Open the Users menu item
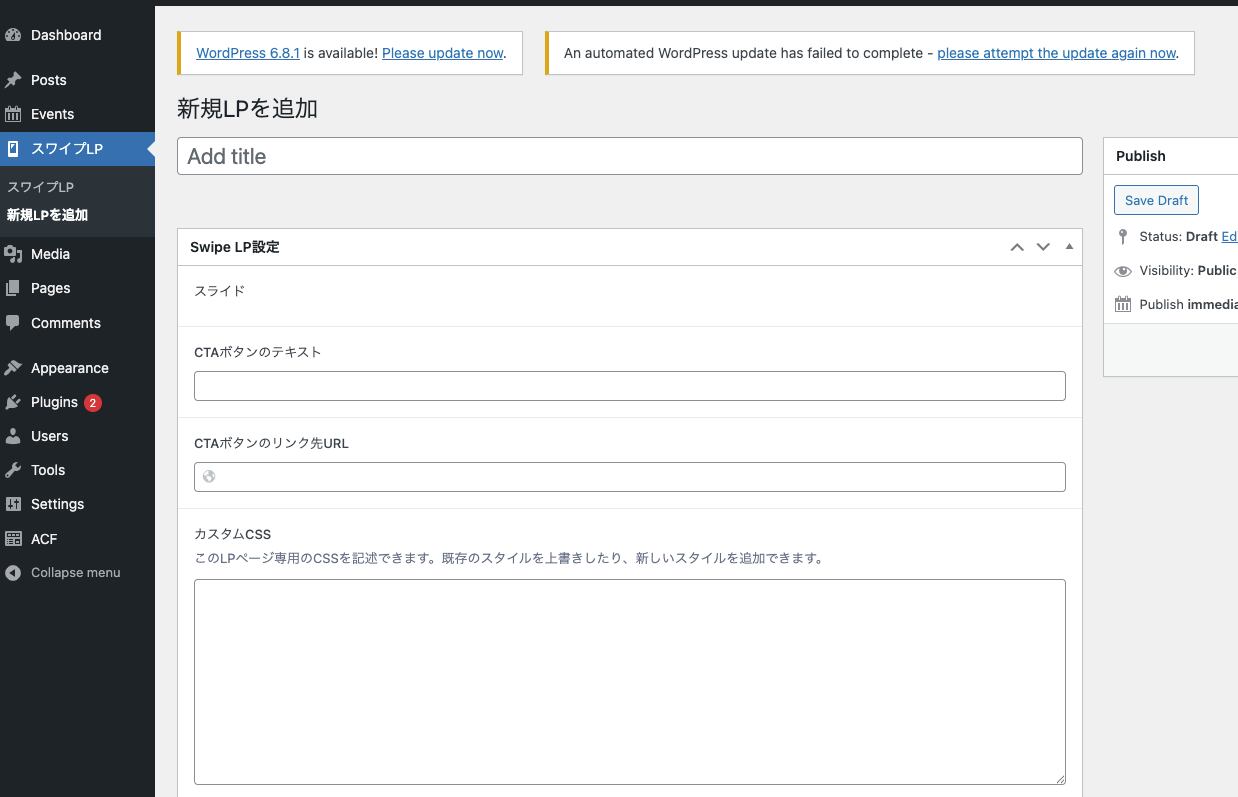Viewport: 1238px width, 797px height. point(49,436)
